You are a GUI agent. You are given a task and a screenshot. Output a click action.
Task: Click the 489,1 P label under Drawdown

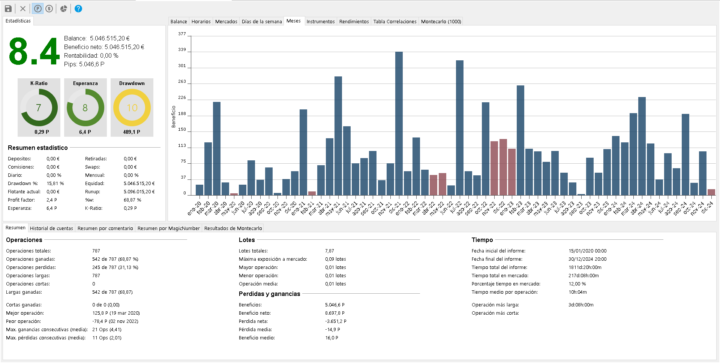pos(132,132)
